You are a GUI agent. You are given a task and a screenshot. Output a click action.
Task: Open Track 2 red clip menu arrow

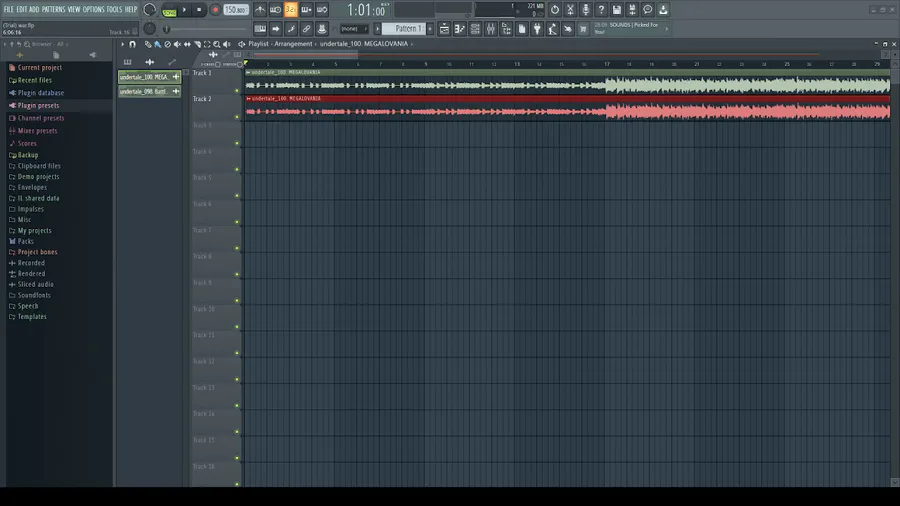pyautogui.click(x=249, y=99)
